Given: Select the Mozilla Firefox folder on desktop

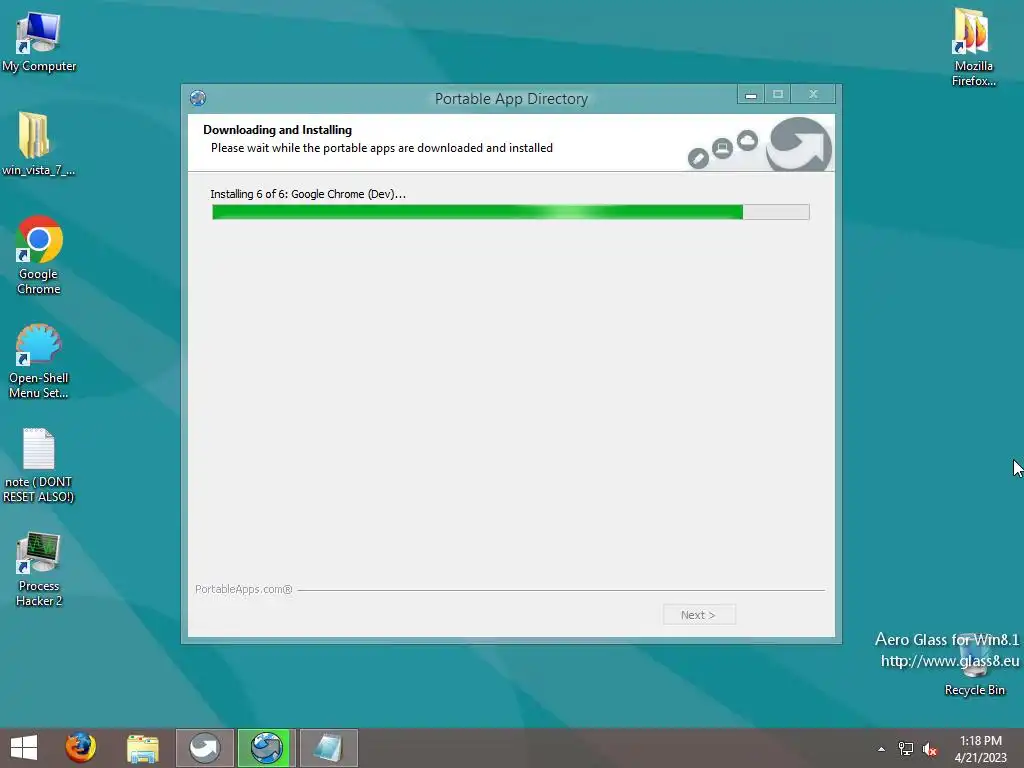Looking at the screenshot, I should pos(973,47).
